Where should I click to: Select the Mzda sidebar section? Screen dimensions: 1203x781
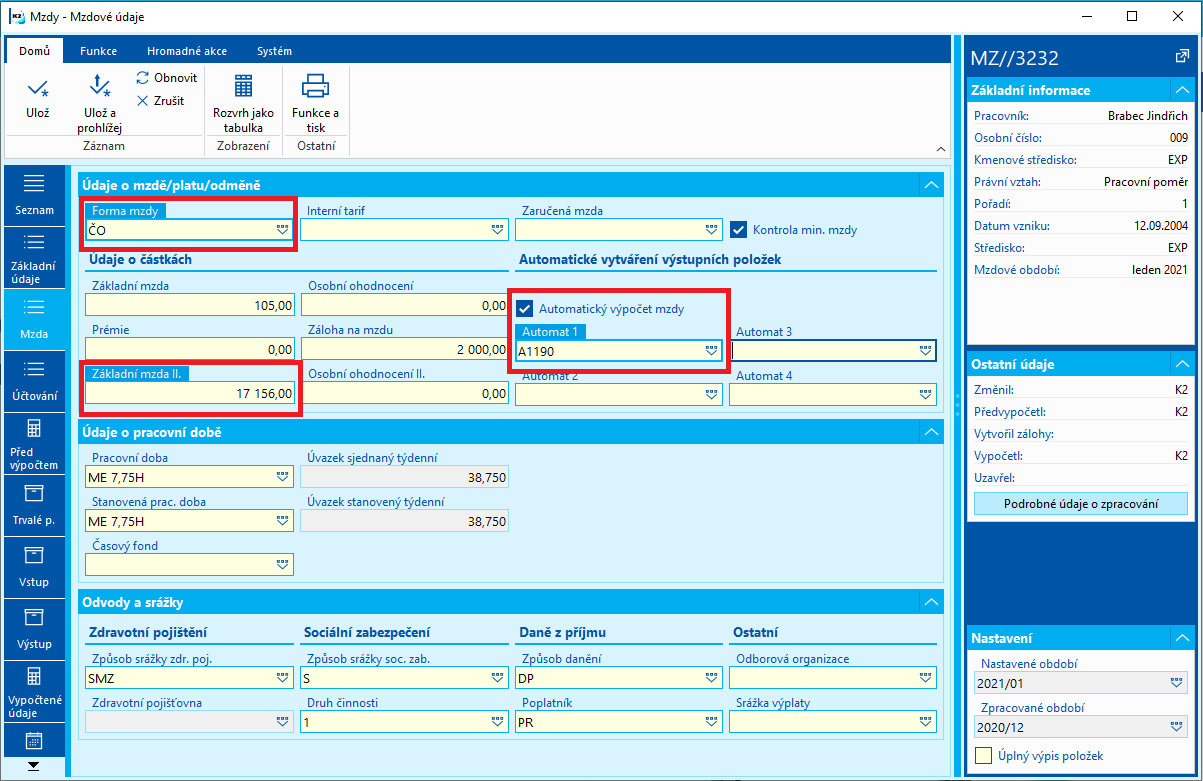point(34,319)
